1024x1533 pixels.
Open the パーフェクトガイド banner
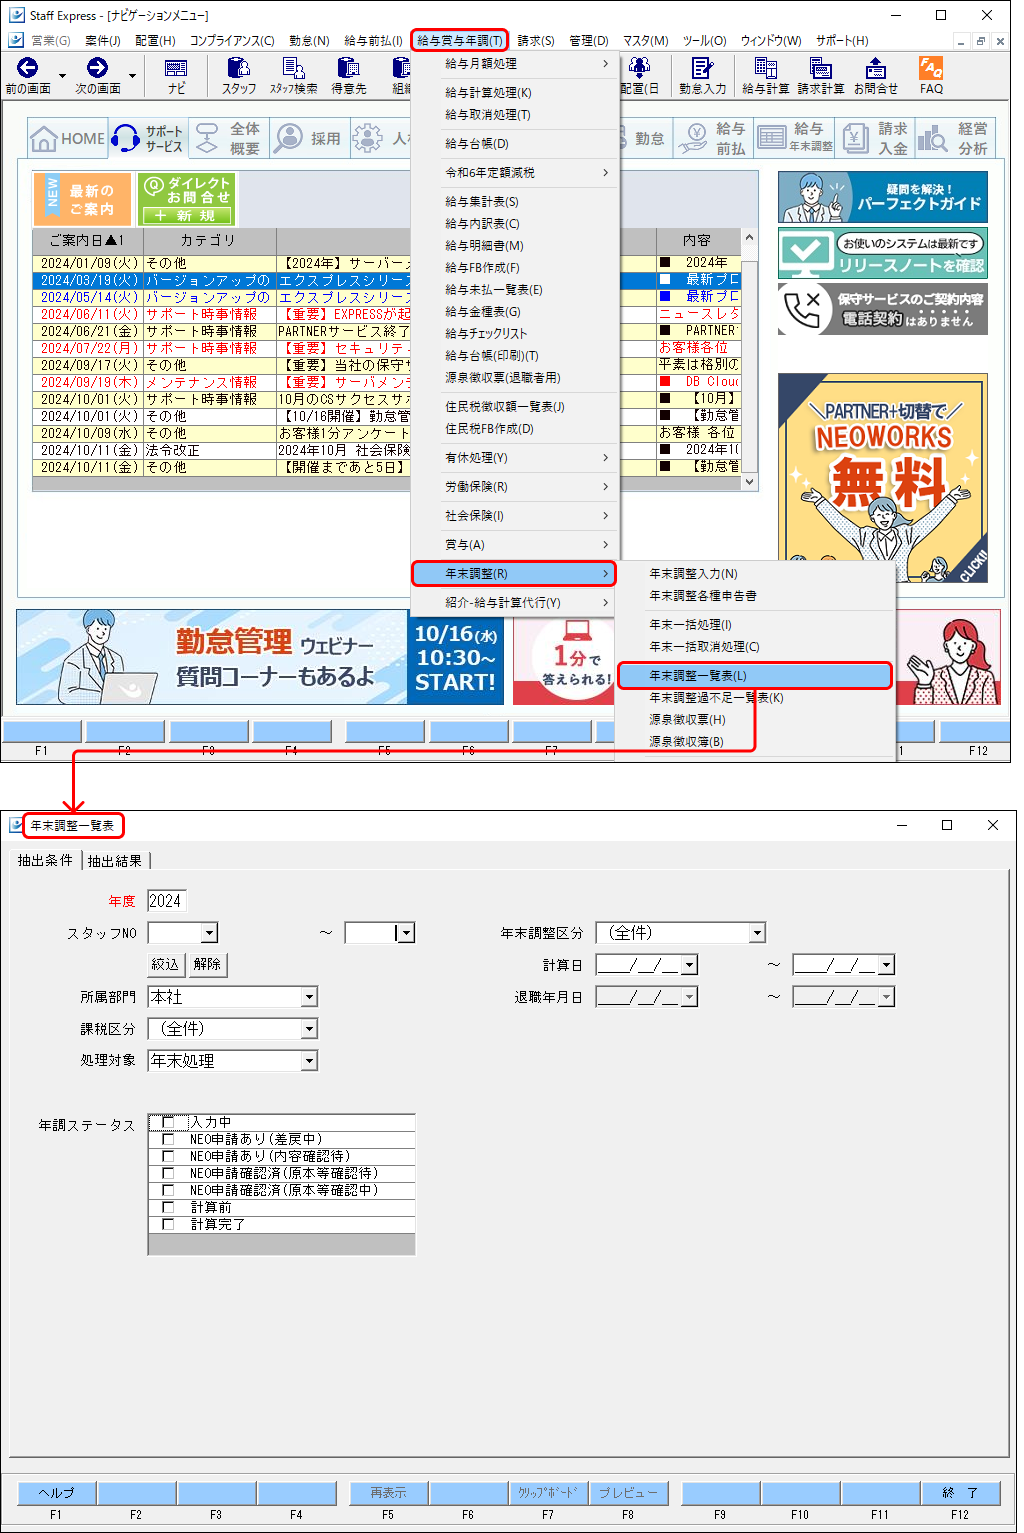[883, 197]
